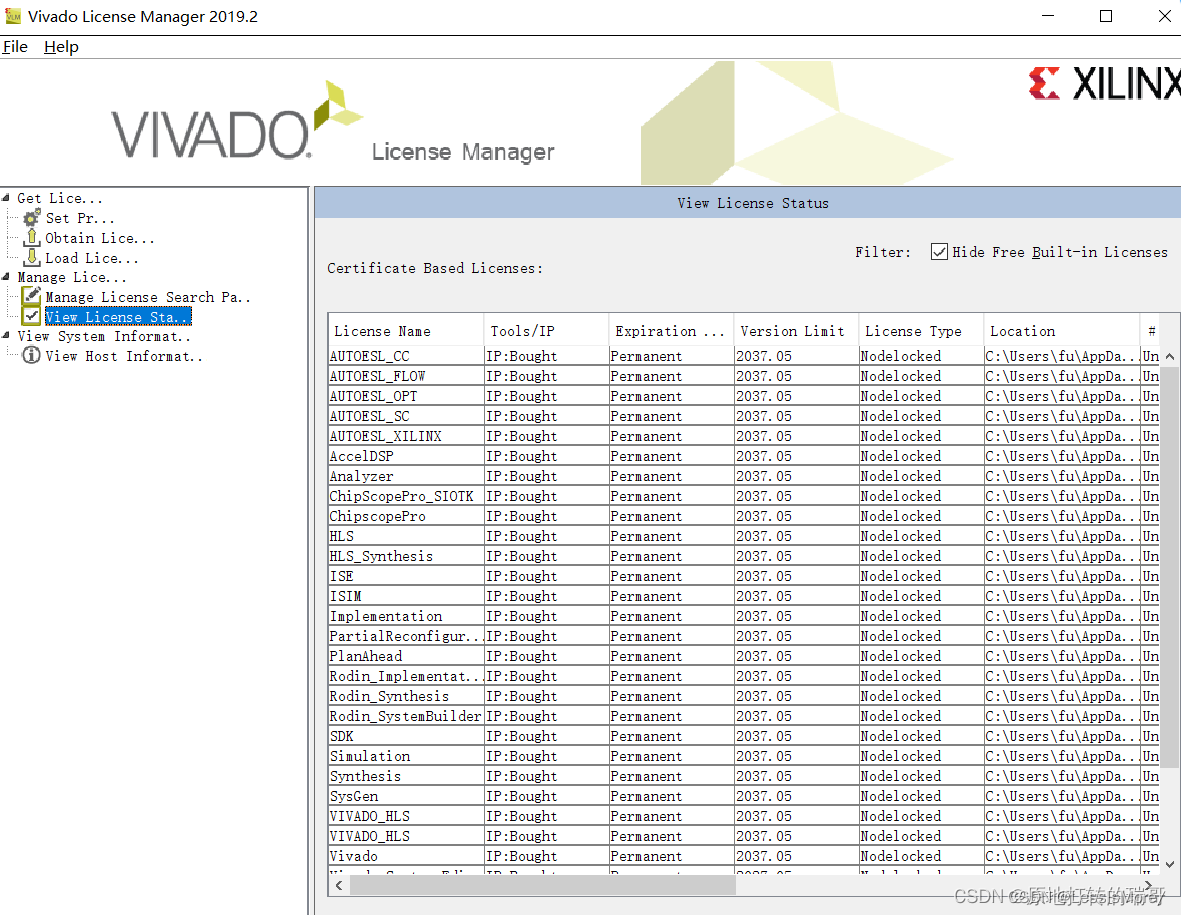Click the # column header
The image size is (1181, 915).
pos(1152,331)
